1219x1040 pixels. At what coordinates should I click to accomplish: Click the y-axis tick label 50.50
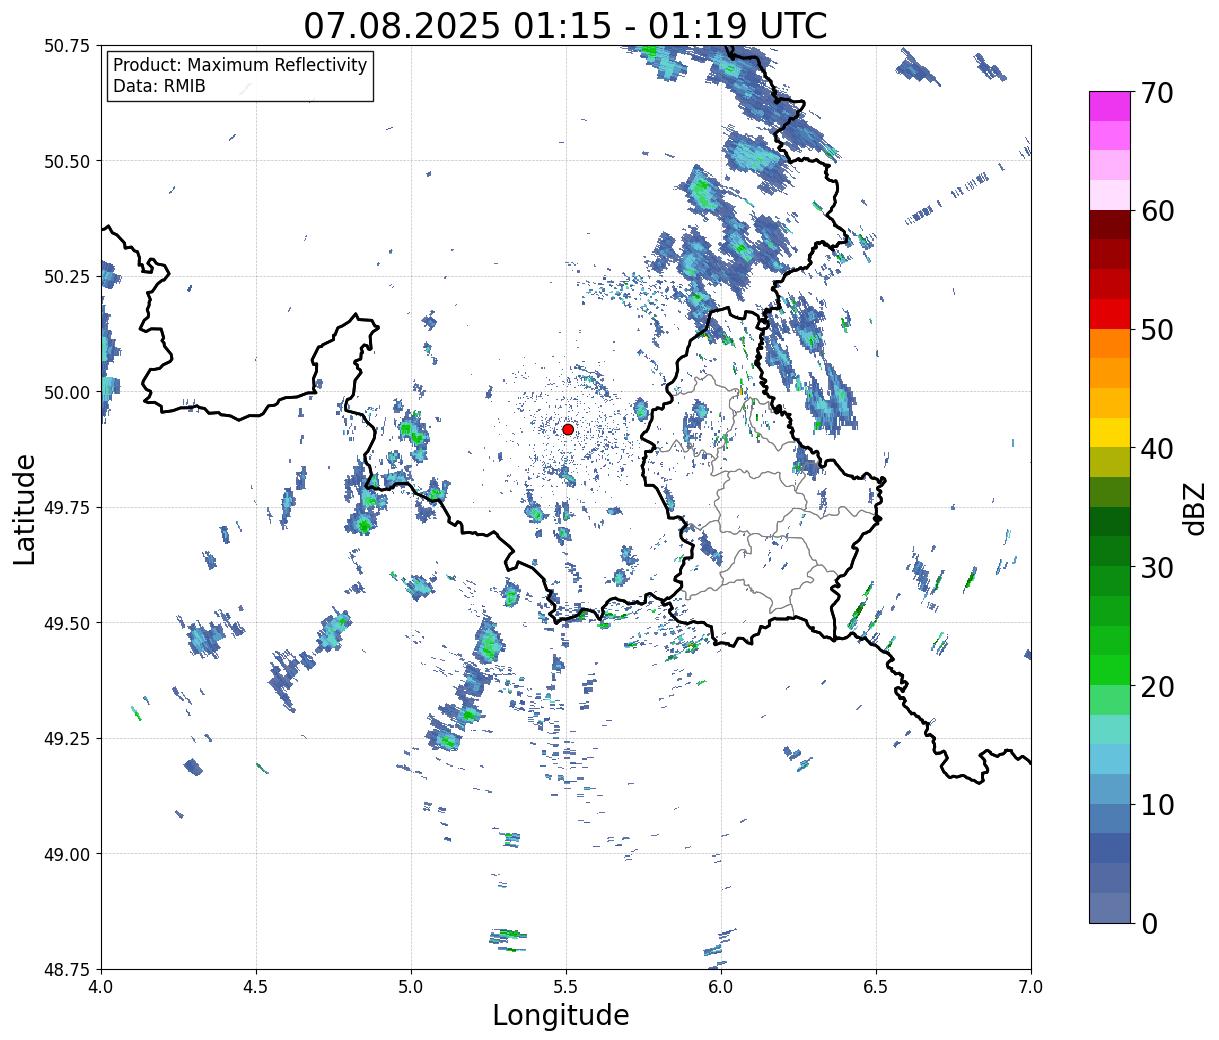67,161
